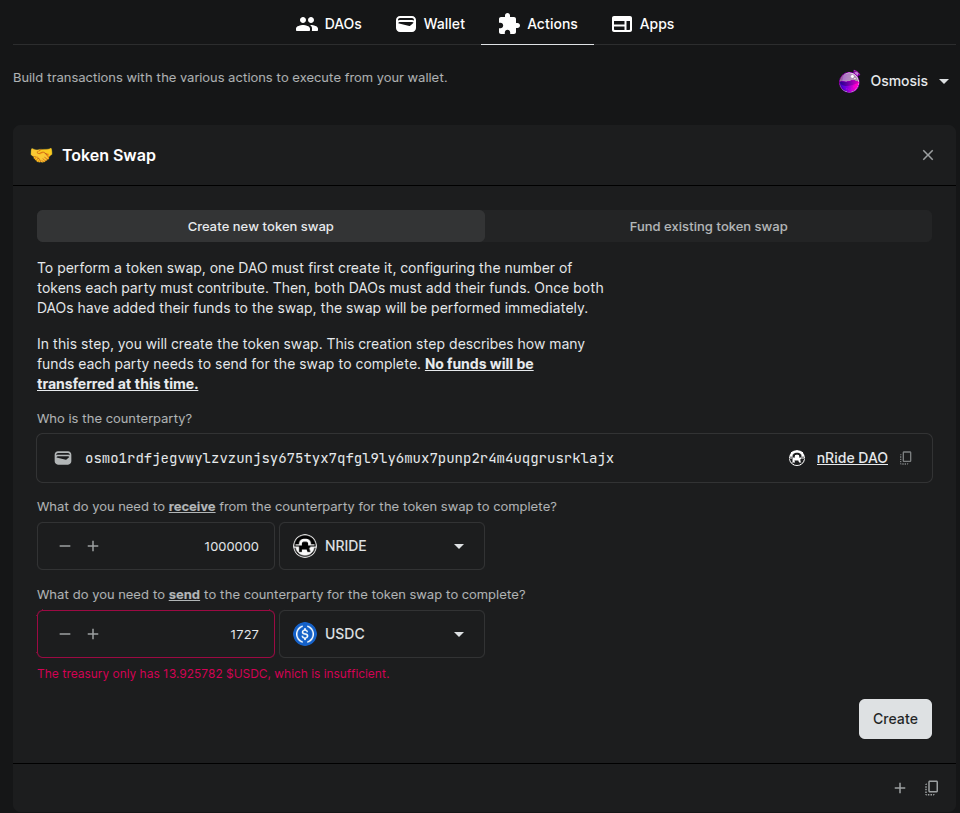Click the Osmosis chain logo

click(850, 81)
